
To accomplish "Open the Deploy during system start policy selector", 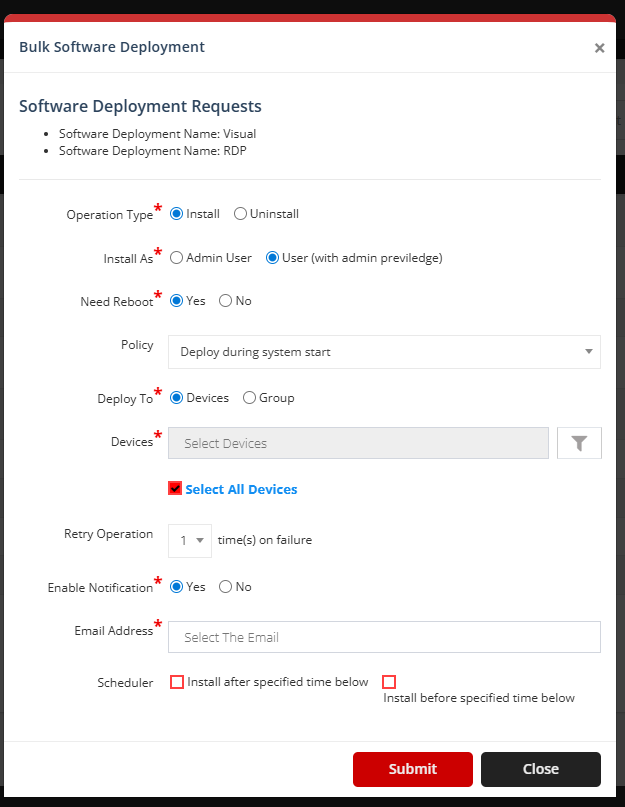I will point(384,352).
